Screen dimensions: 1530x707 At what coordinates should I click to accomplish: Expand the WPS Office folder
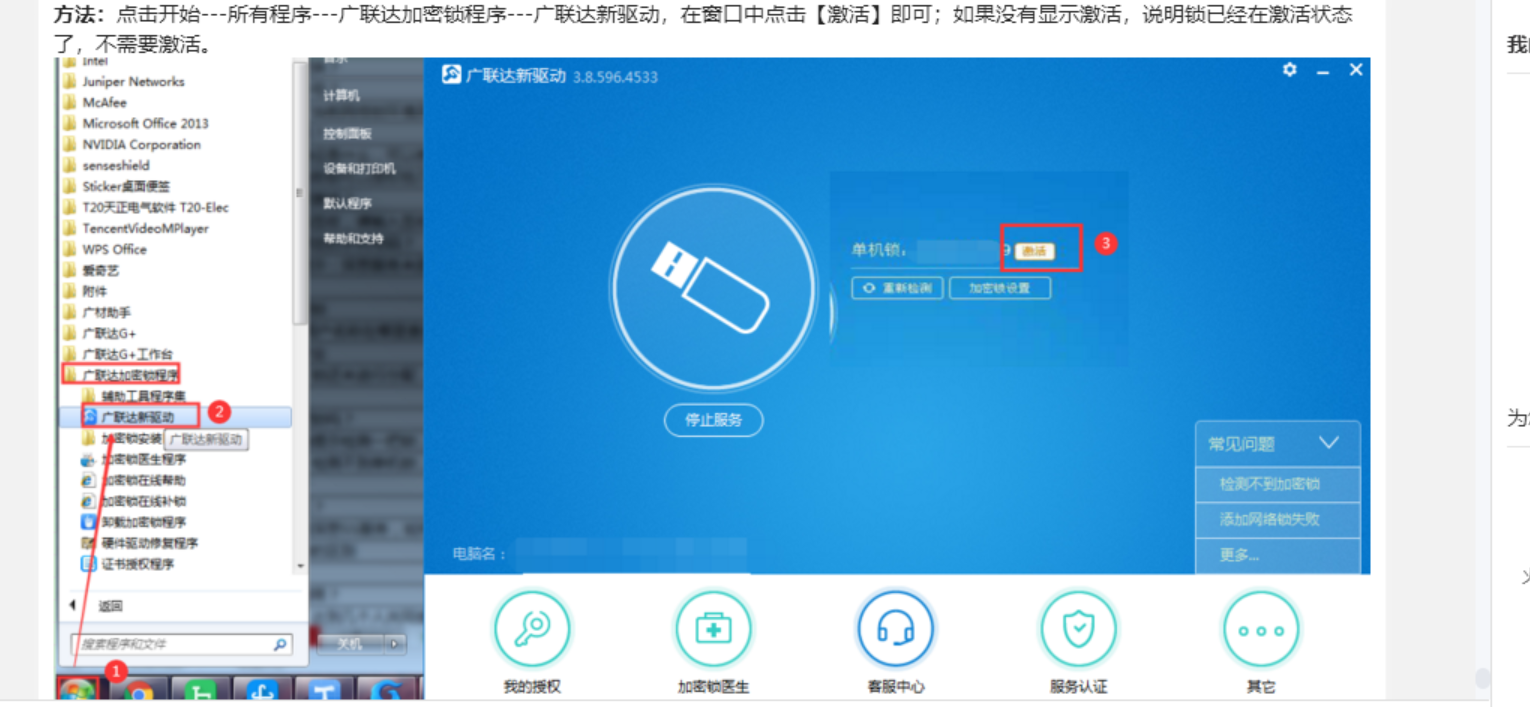coord(104,249)
